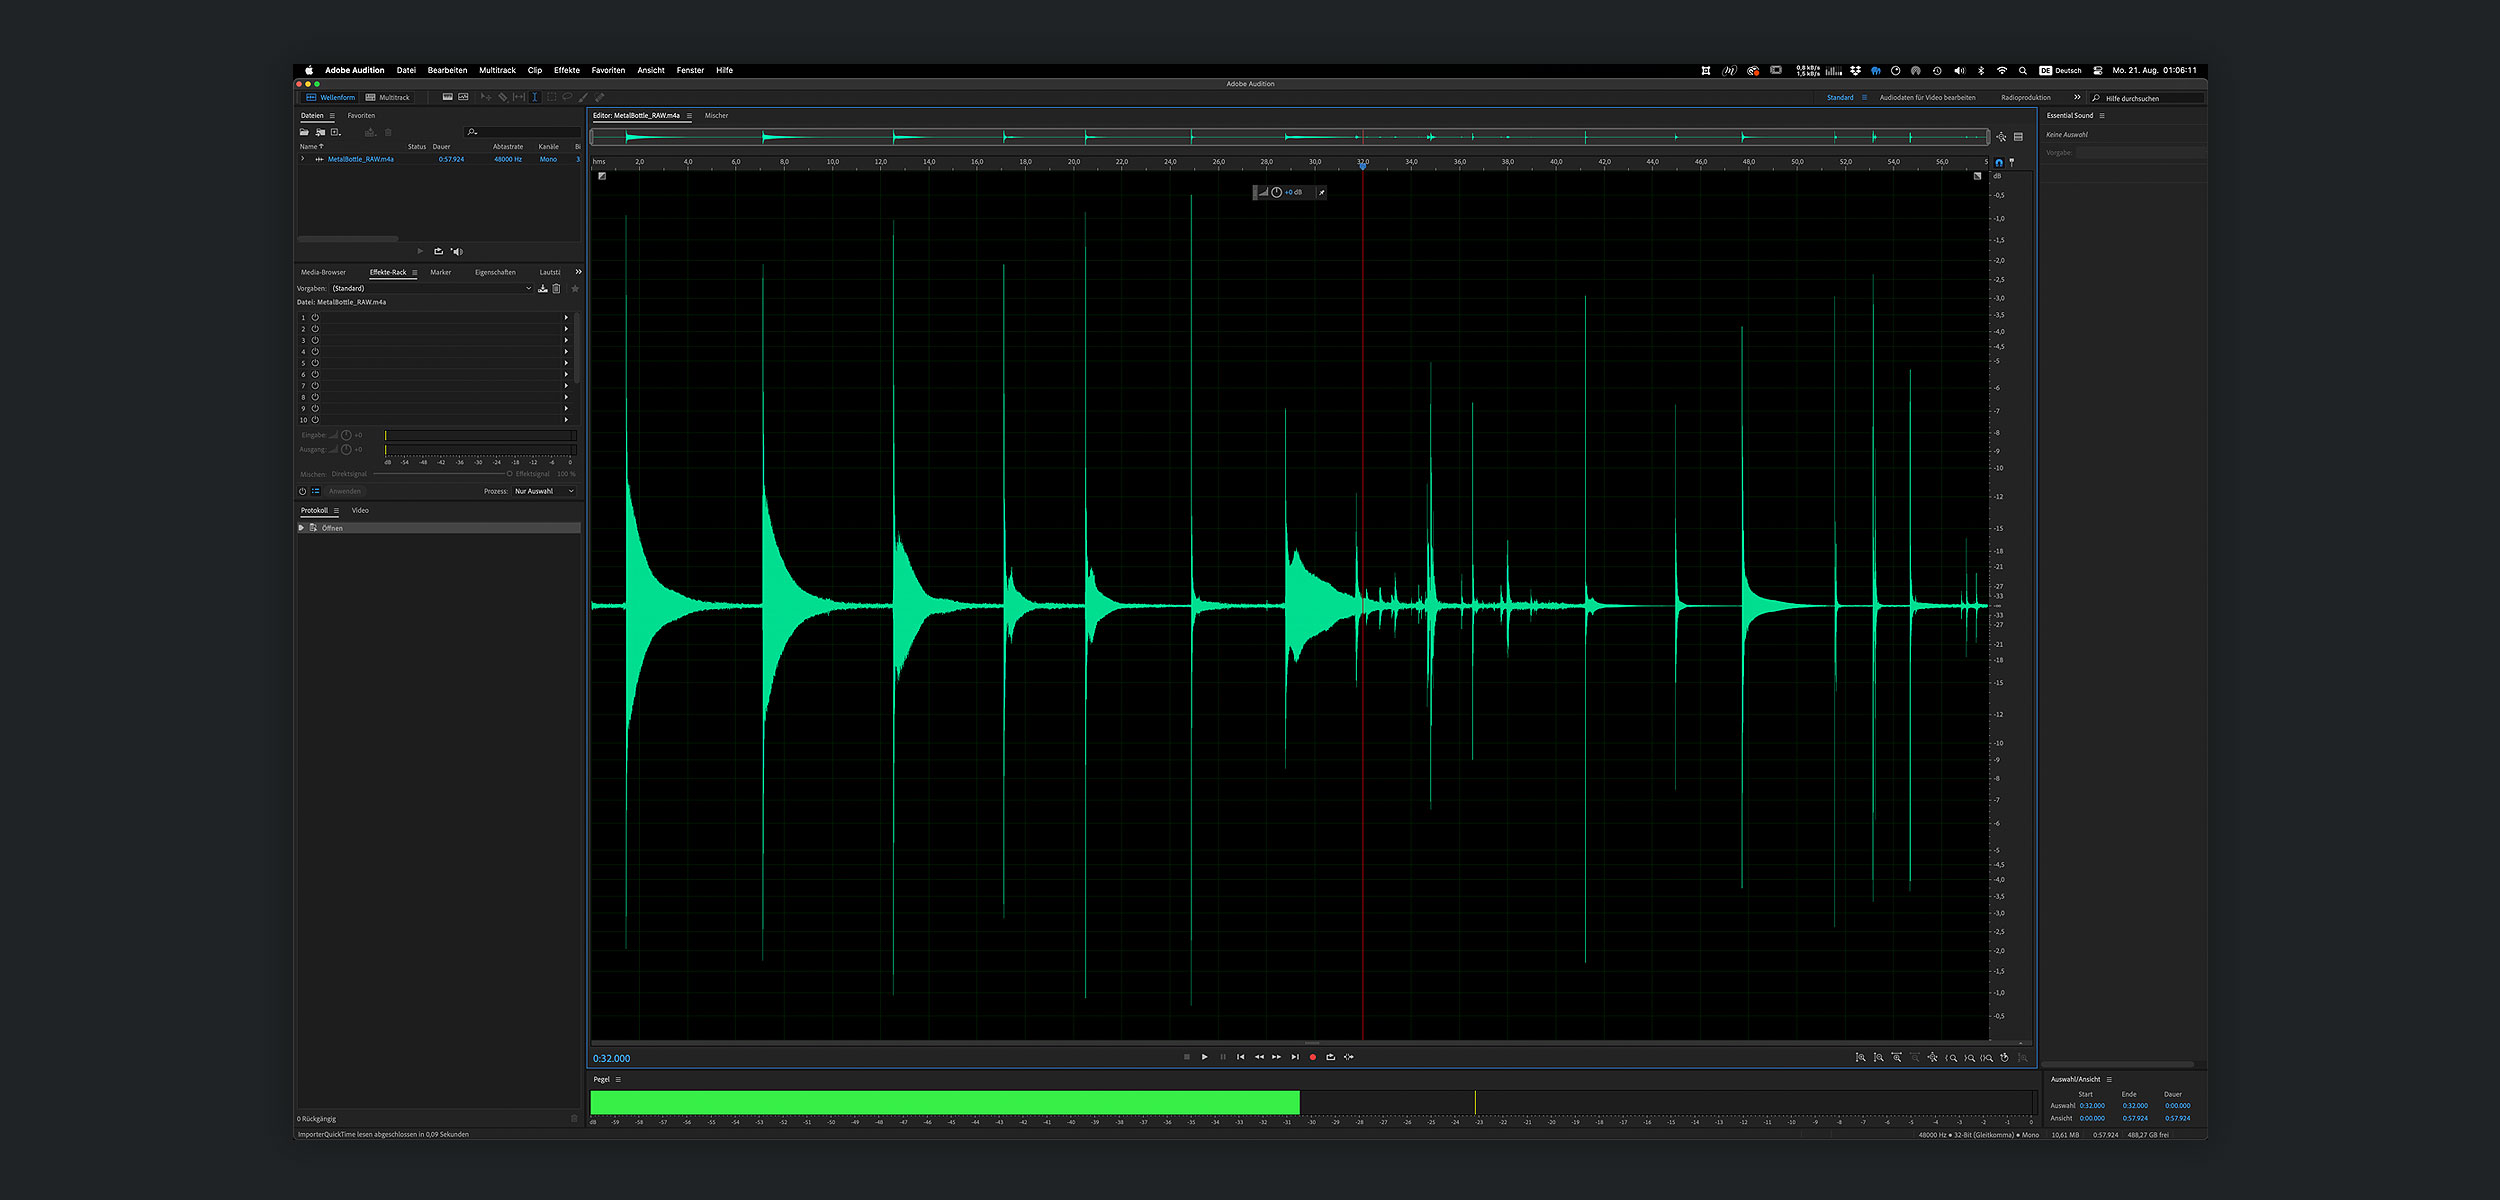Select the Time Selection tool
The height and width of the screenshot is (1200, 2500).
(535, 97)
